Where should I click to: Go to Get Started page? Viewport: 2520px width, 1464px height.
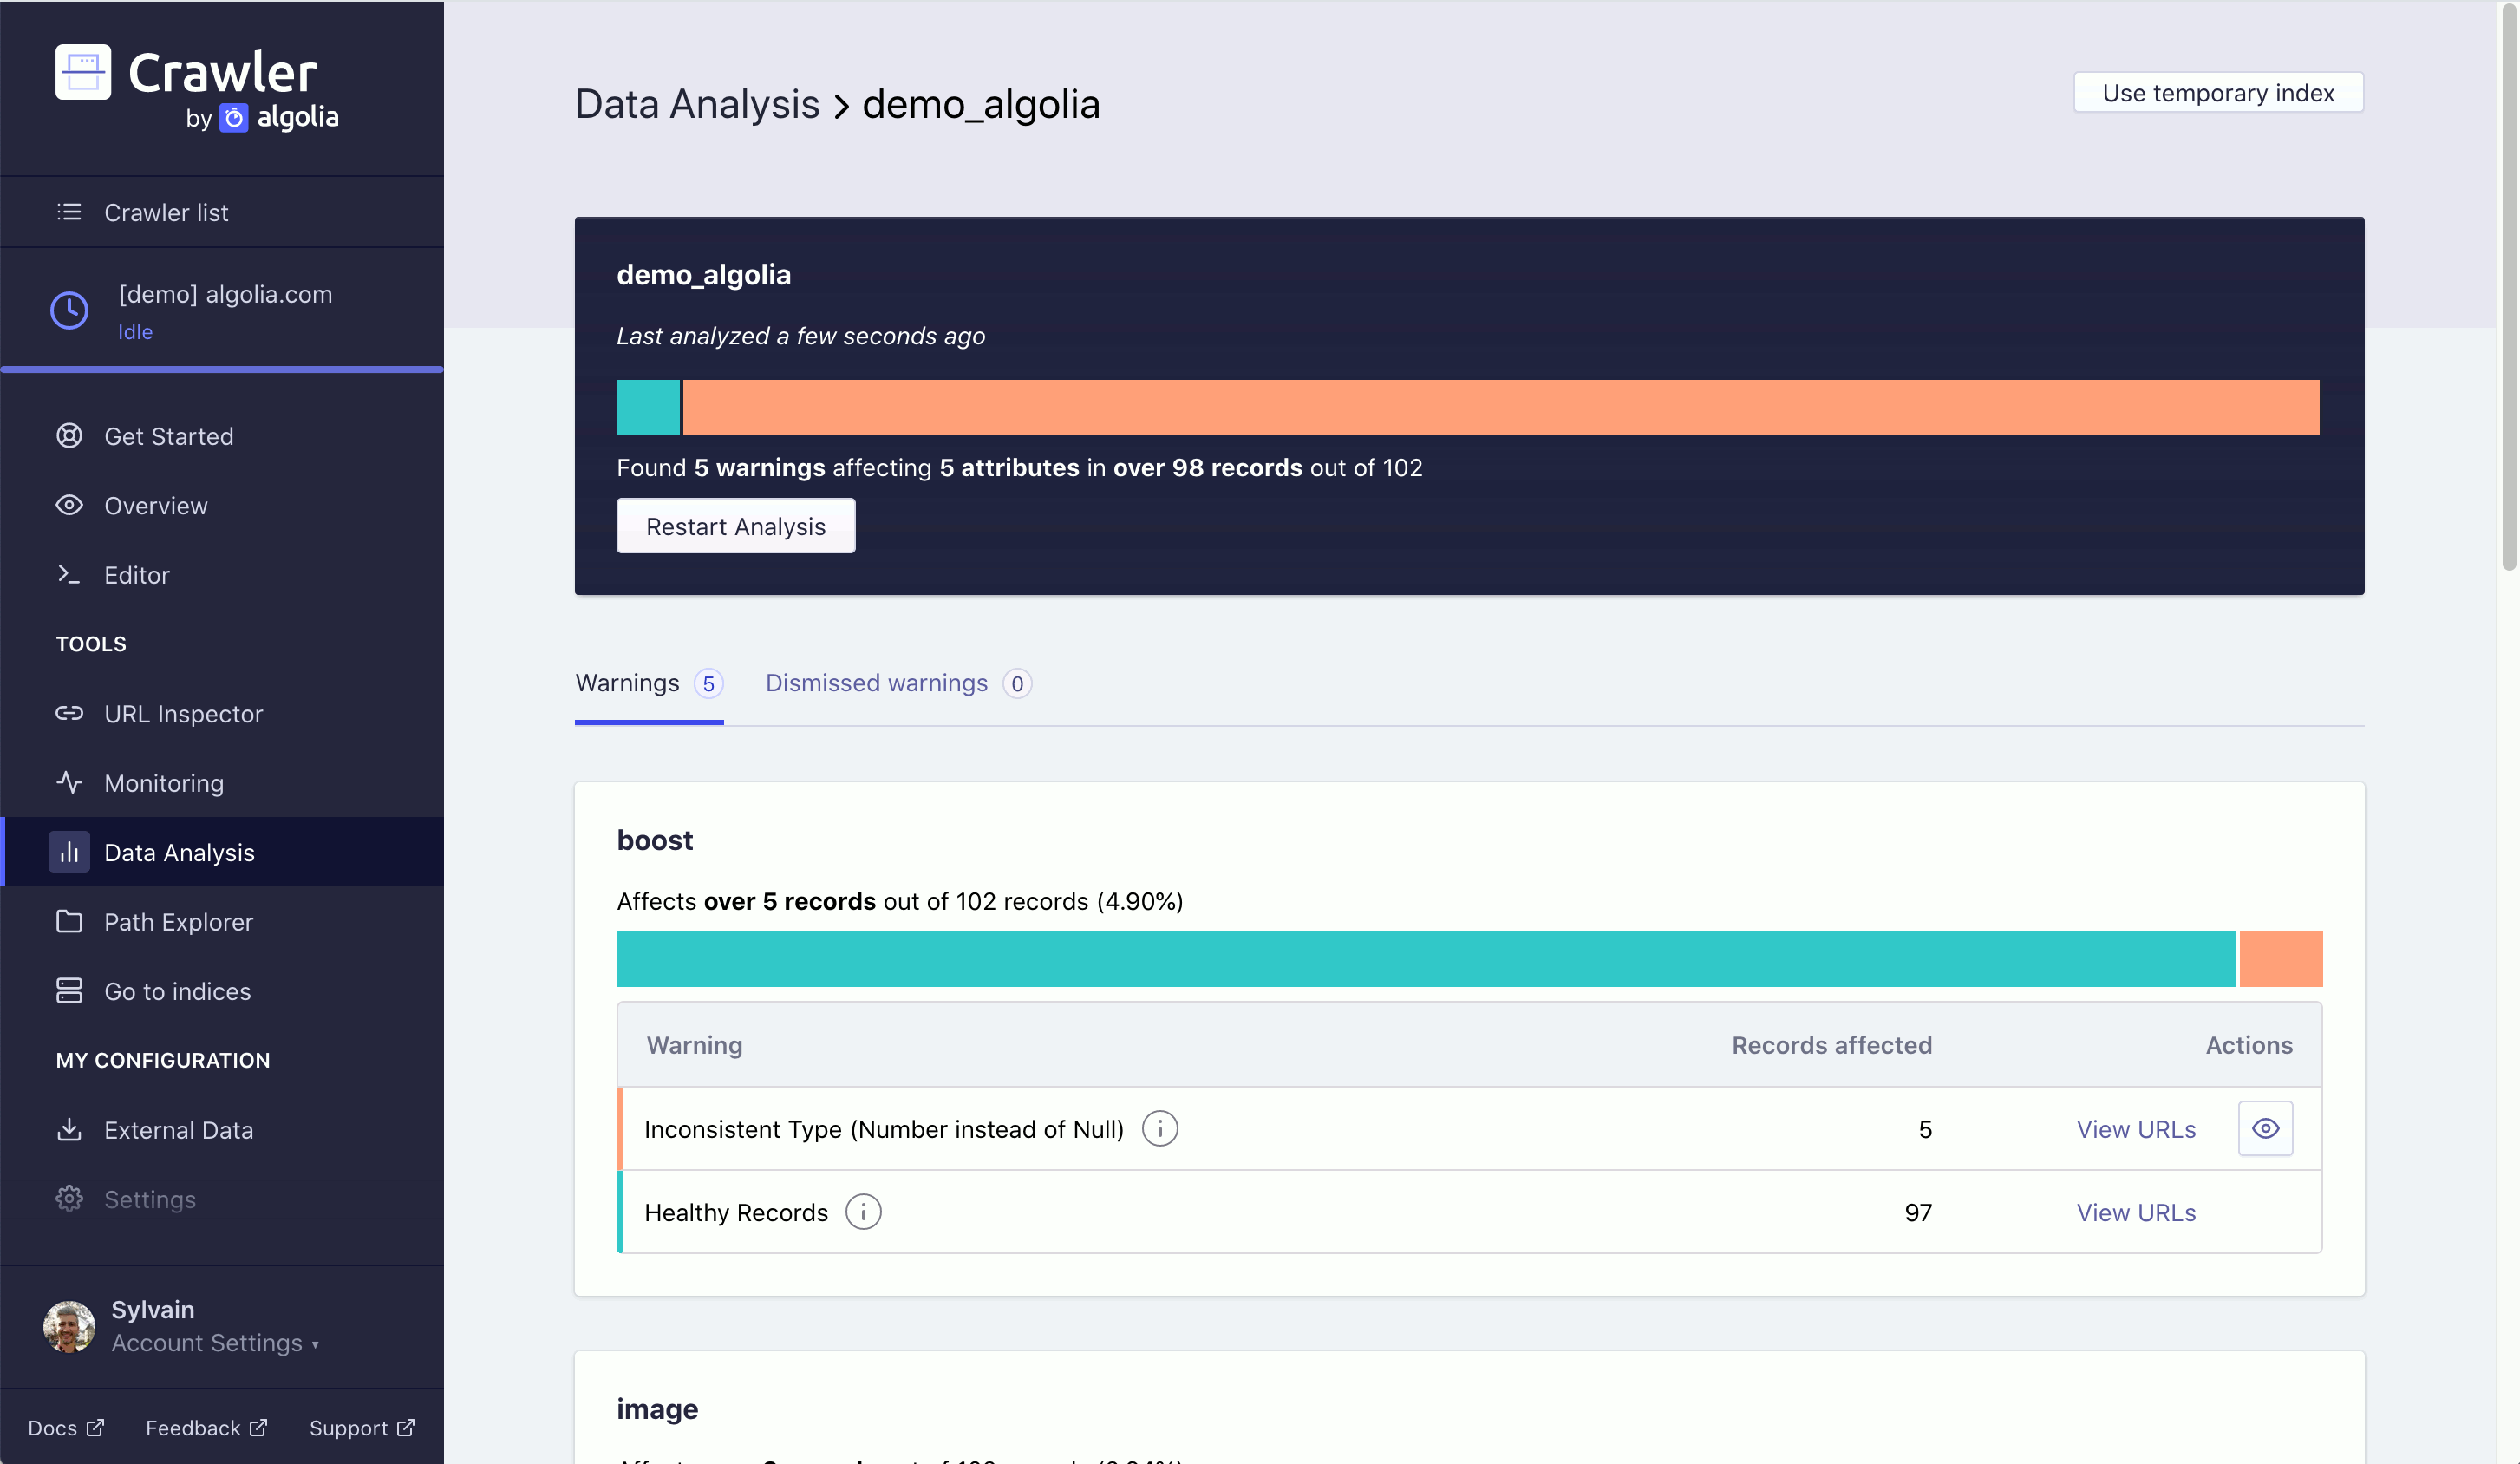click(x=222, y=436)
